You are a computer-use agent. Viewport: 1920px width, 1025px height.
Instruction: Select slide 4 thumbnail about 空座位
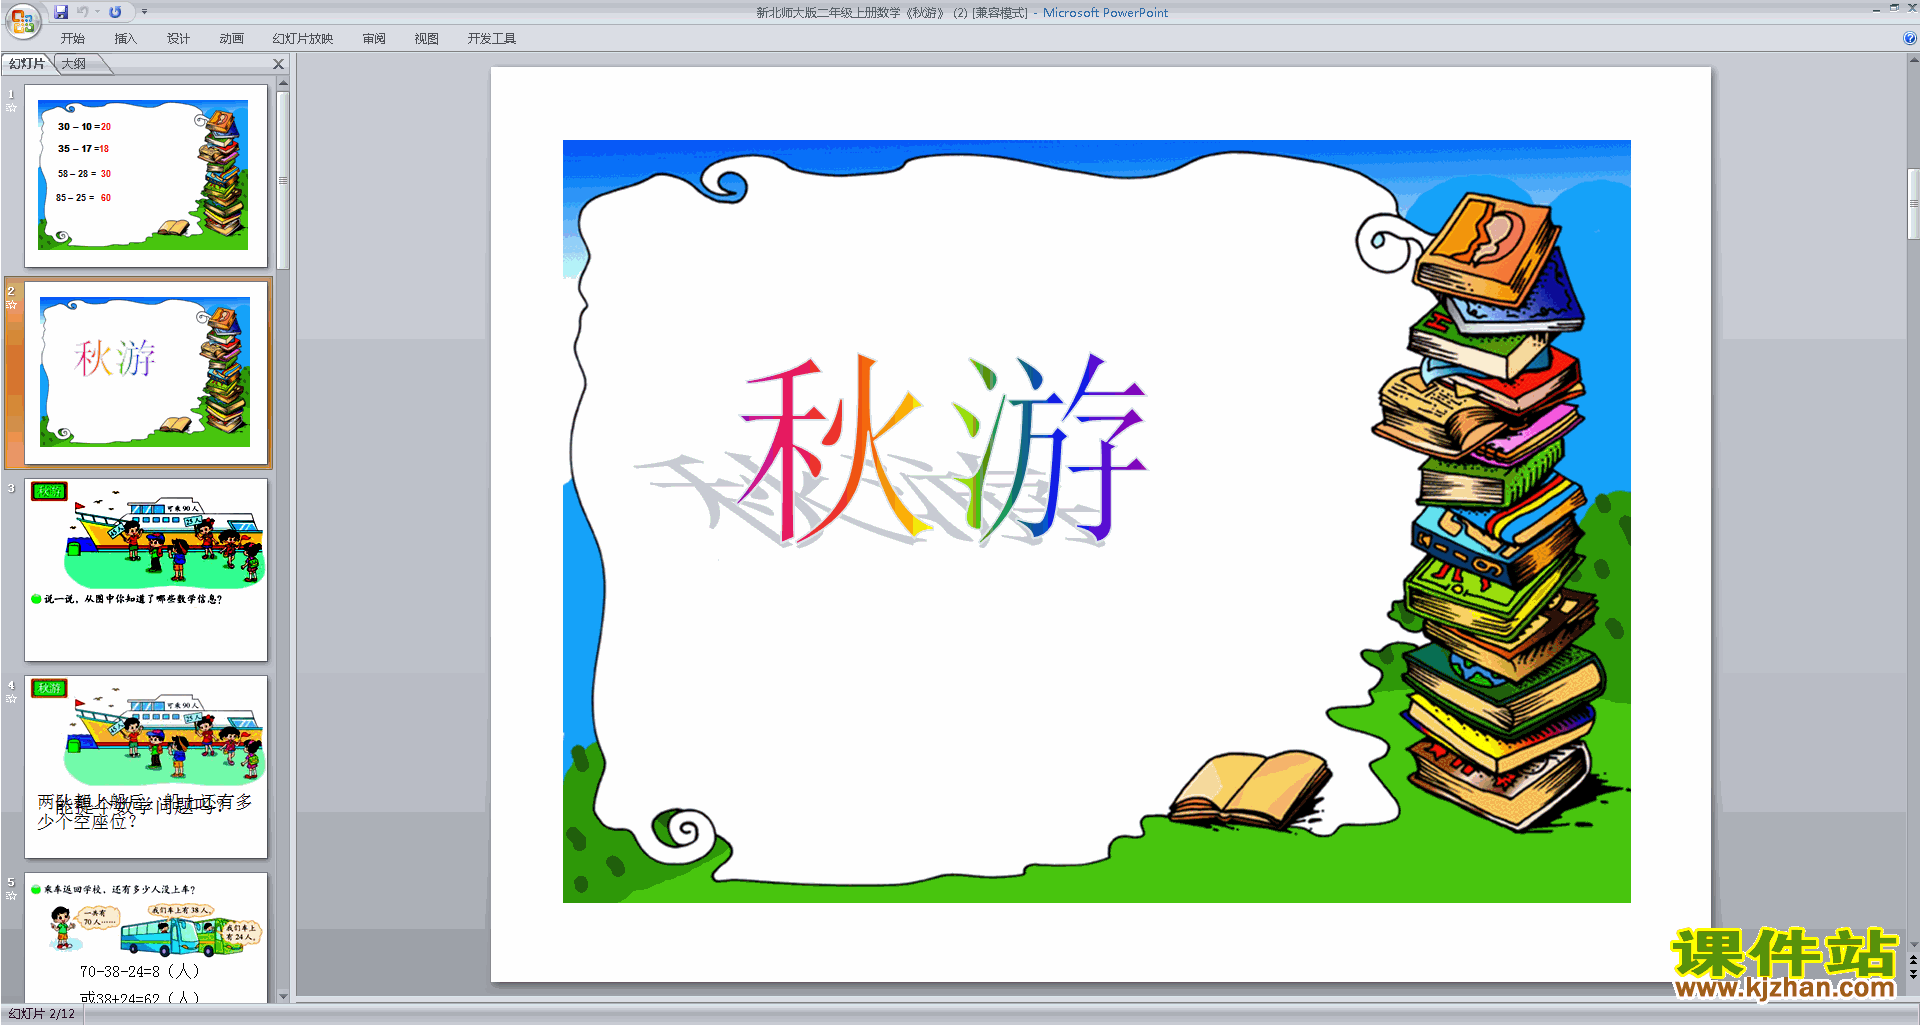click(x=146, y=767)
